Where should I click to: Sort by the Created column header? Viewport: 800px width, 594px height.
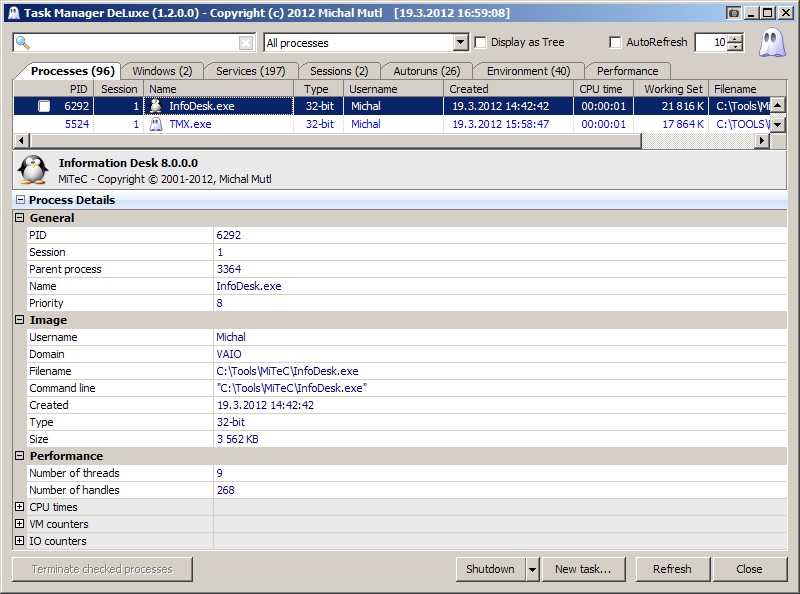pyautogui.click(x=508, y=89)
